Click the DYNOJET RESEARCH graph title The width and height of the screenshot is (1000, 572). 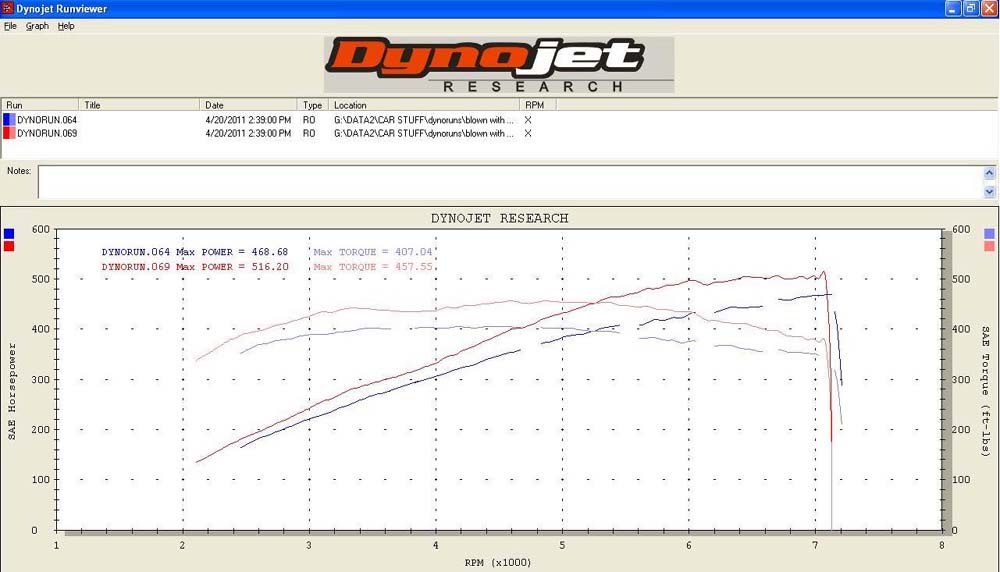tap(499, 218)
